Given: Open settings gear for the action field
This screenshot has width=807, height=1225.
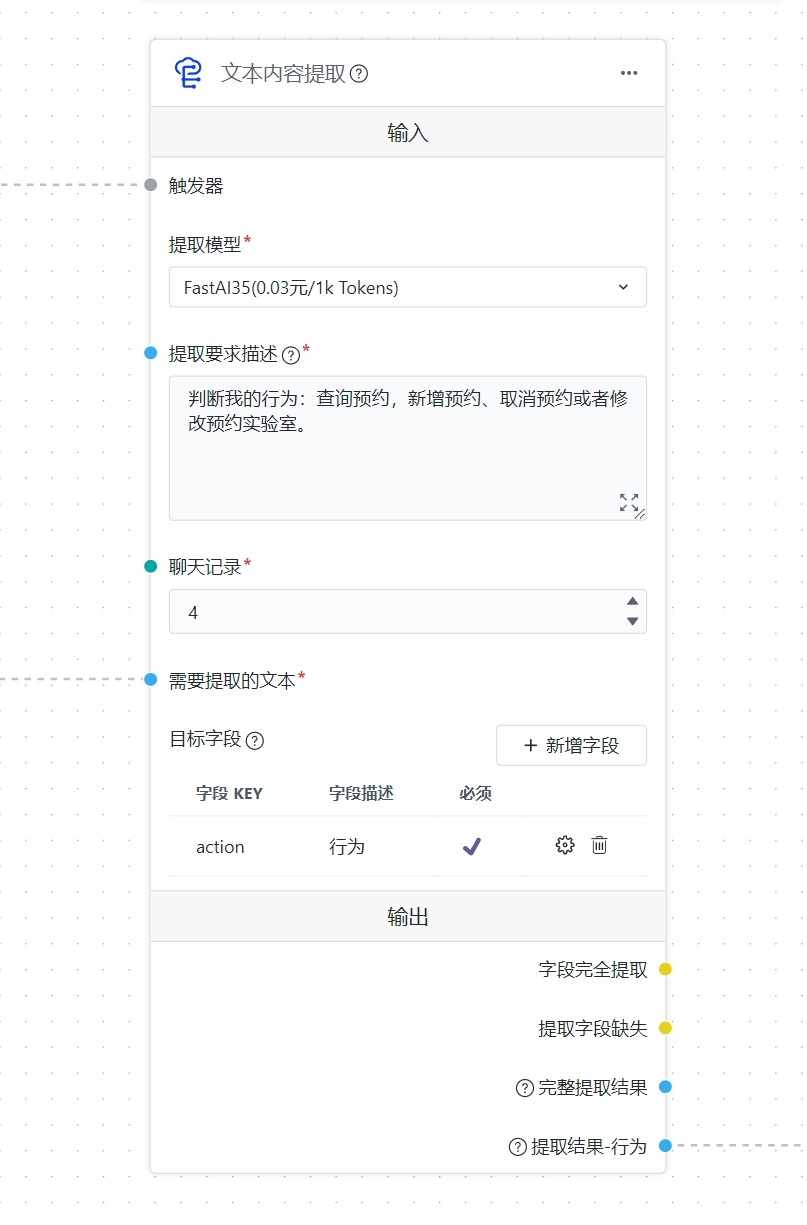Looking at the screenshot, I should [565, 845].
